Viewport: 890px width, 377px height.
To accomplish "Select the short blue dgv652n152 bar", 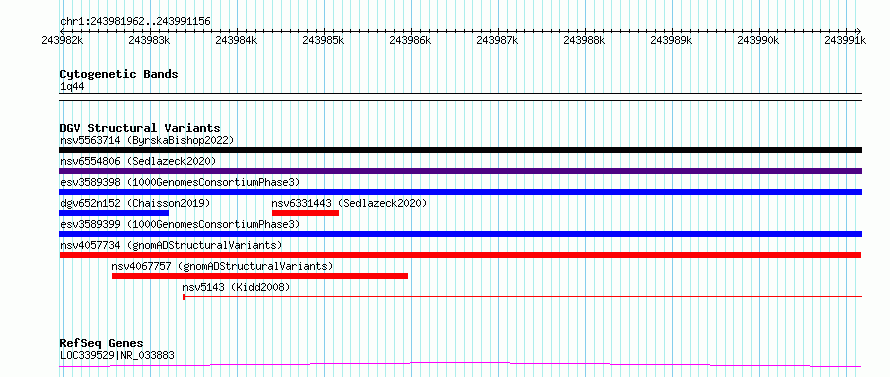I will pos(114,213).
